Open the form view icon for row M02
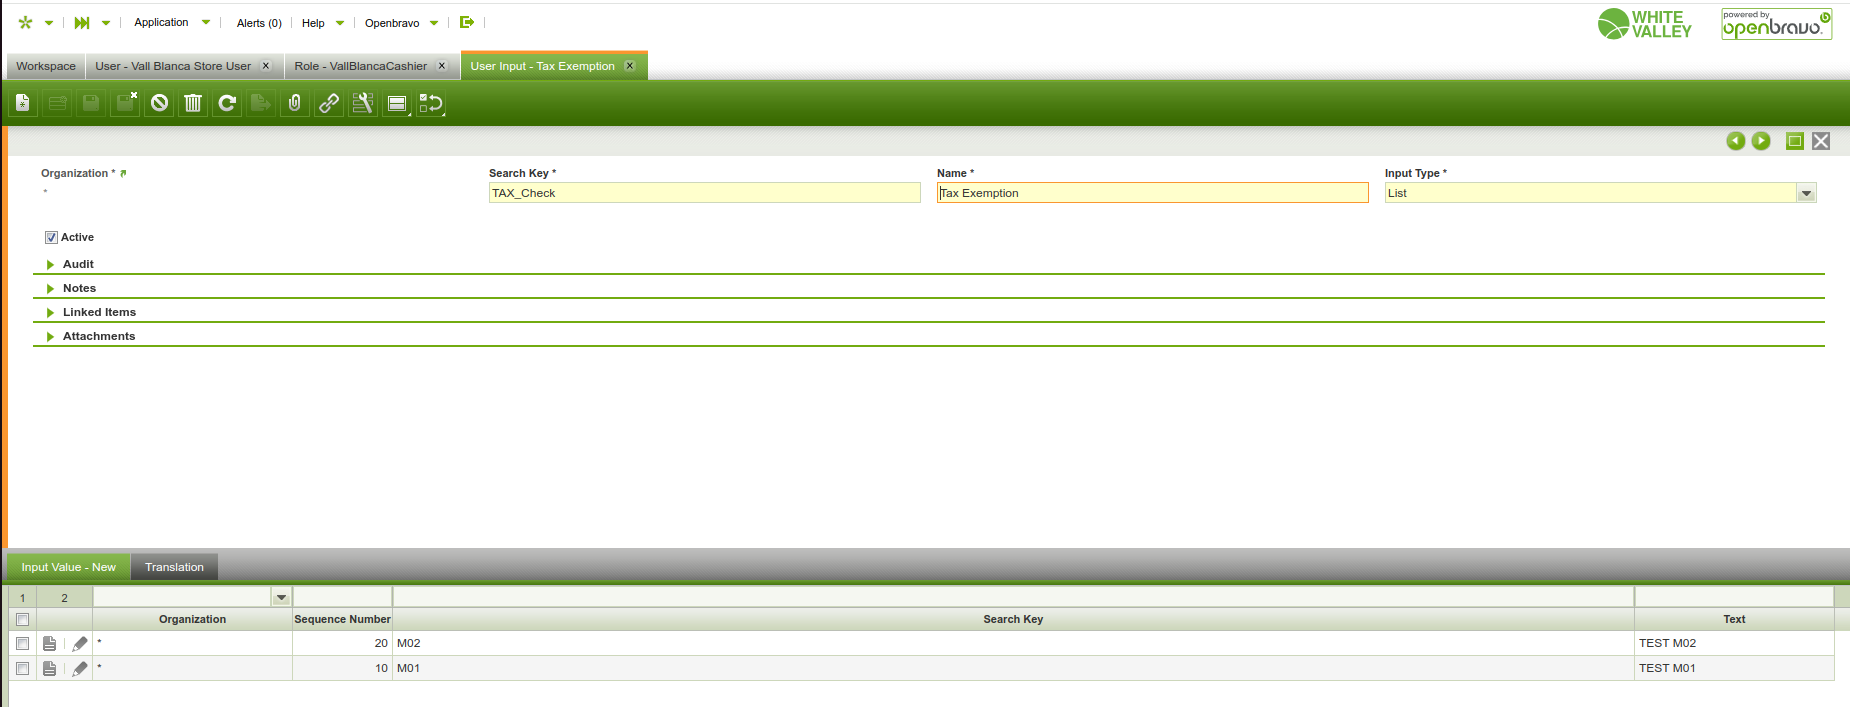Image resolution: width=1850 pixels, height=707 pixels. tap(49, 643)
